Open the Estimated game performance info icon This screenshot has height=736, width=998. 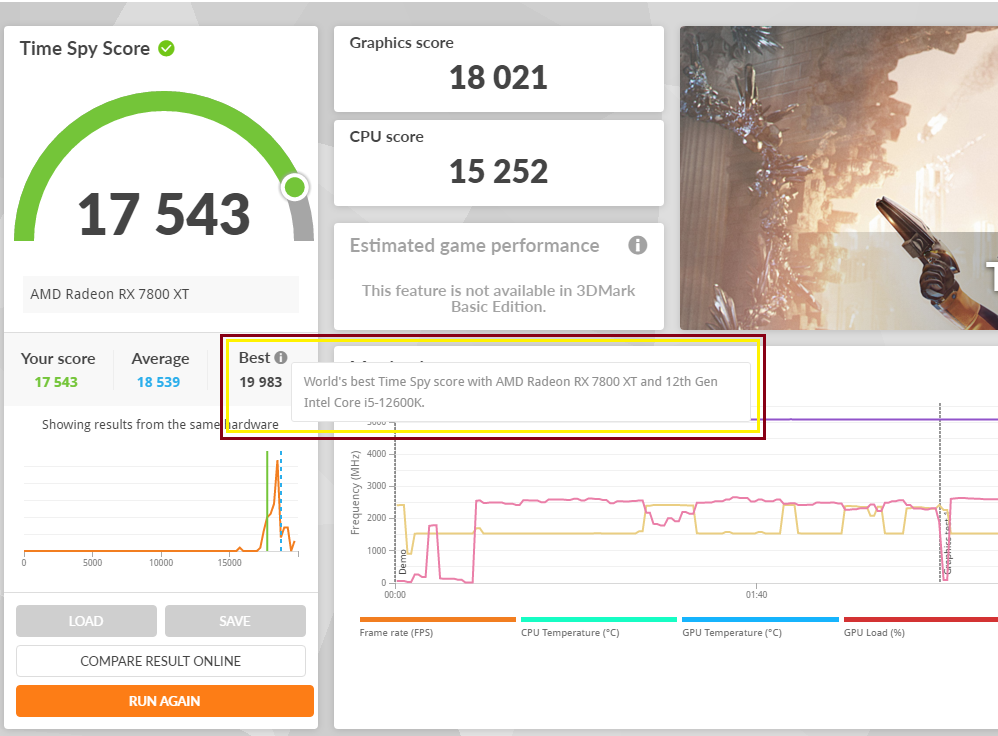coord(637,246)
